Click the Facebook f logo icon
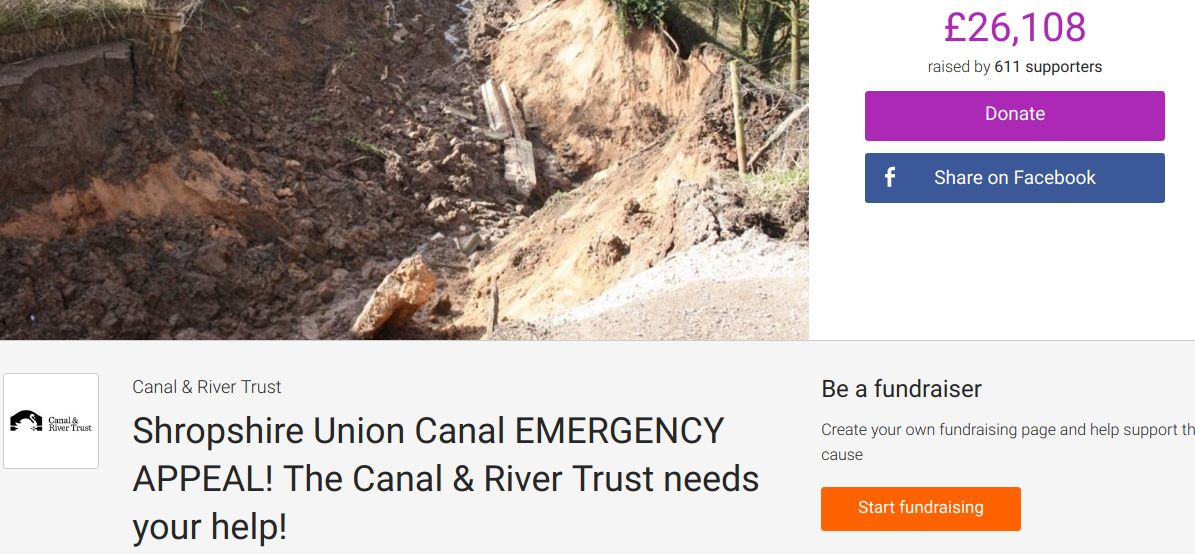 click(889, 178)
